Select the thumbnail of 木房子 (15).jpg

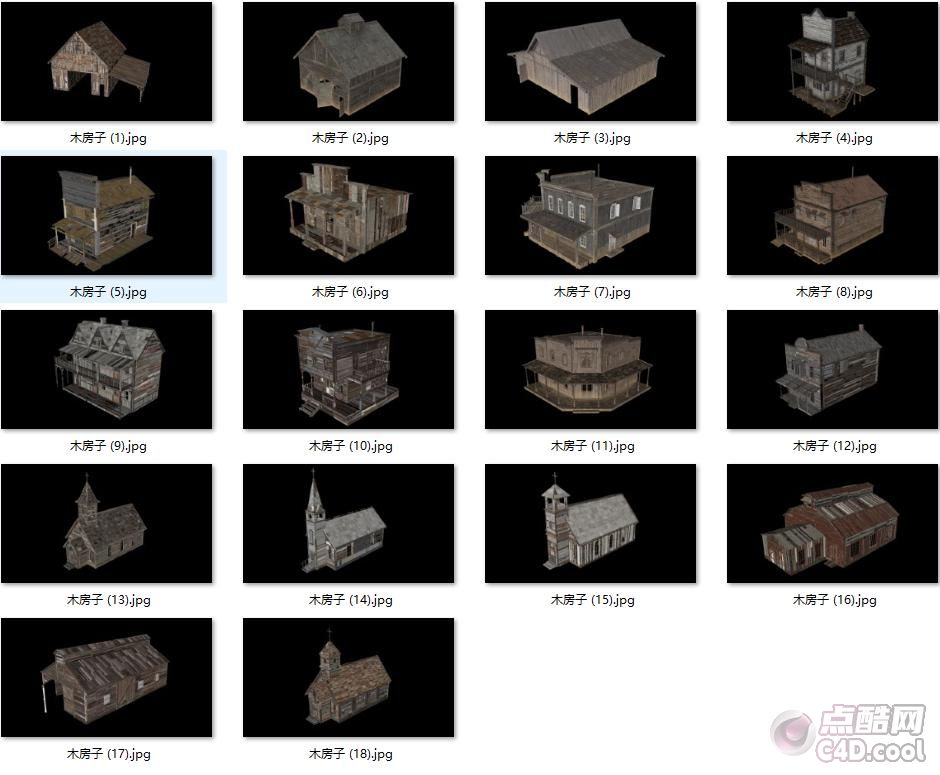coord(590,524)
